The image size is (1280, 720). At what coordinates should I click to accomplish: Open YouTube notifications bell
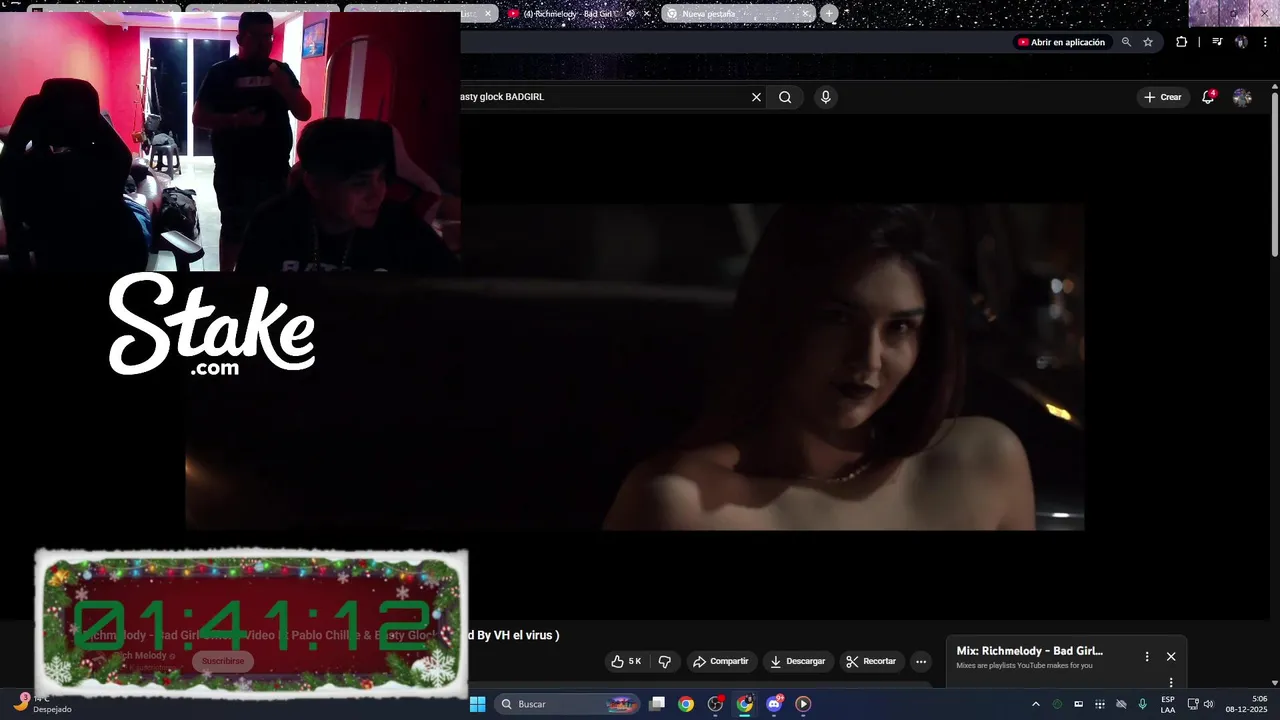click(1208, 97)
